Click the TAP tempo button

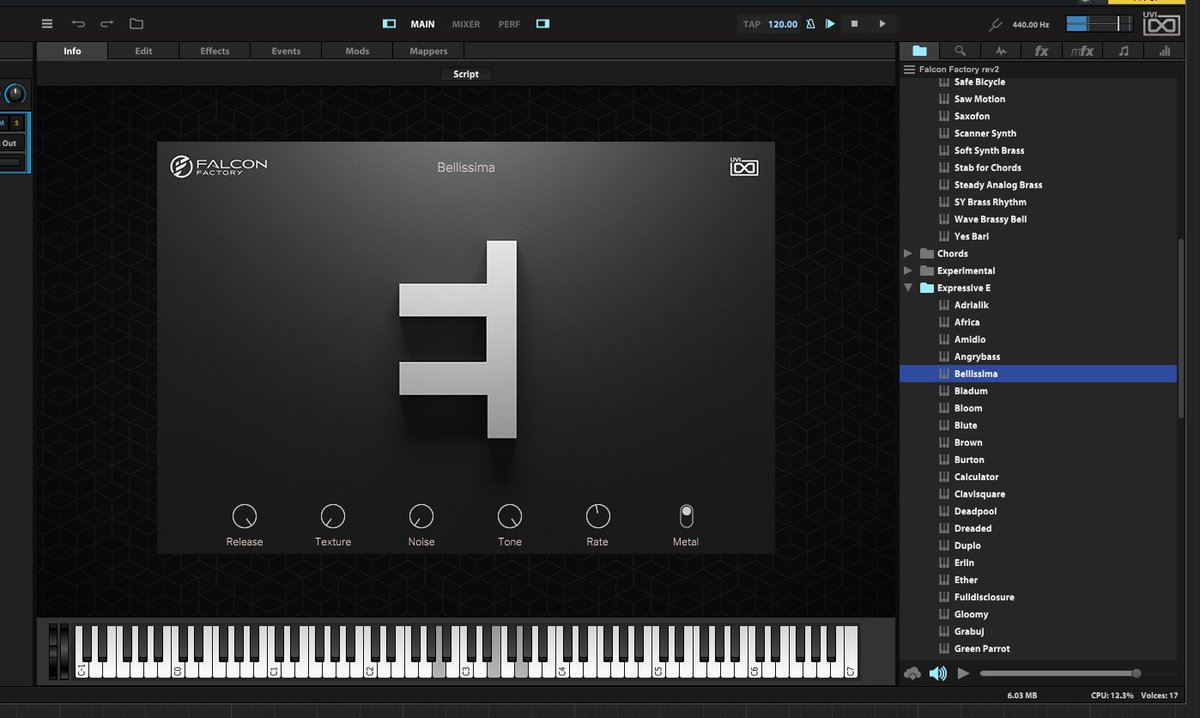pos(752,24)
